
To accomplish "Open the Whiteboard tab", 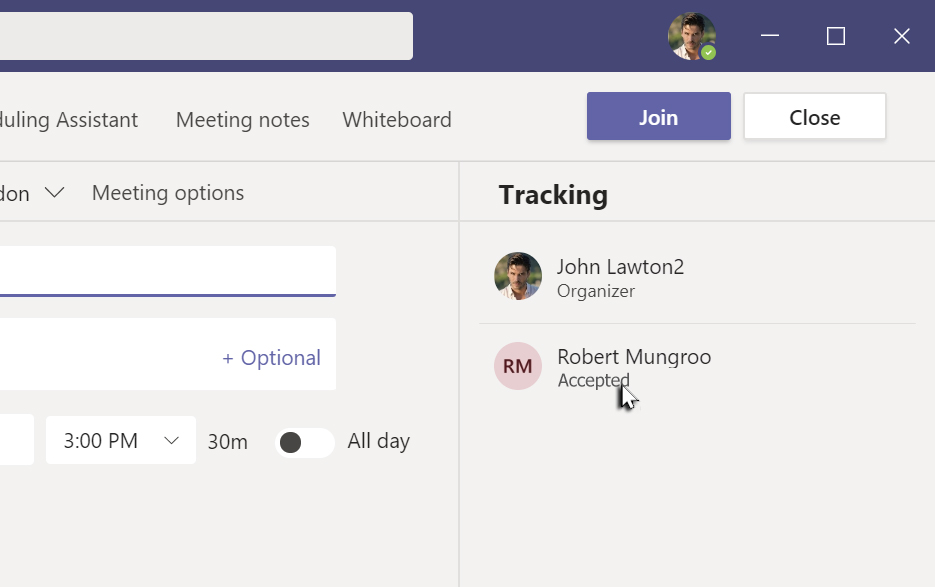I will tap(397, 120).
